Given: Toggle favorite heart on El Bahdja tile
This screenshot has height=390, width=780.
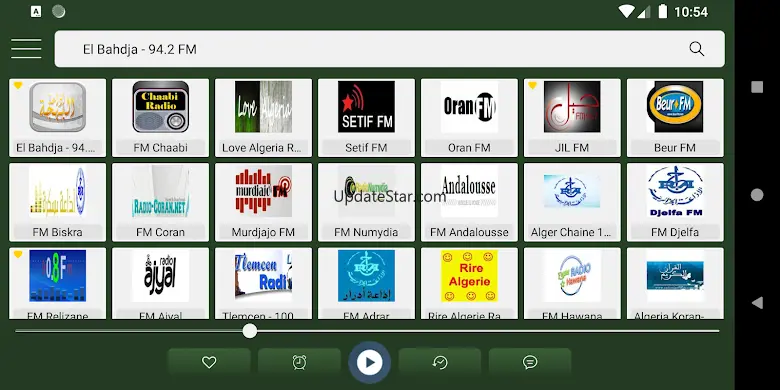Looking at the screenshot, I should [18, 86].
